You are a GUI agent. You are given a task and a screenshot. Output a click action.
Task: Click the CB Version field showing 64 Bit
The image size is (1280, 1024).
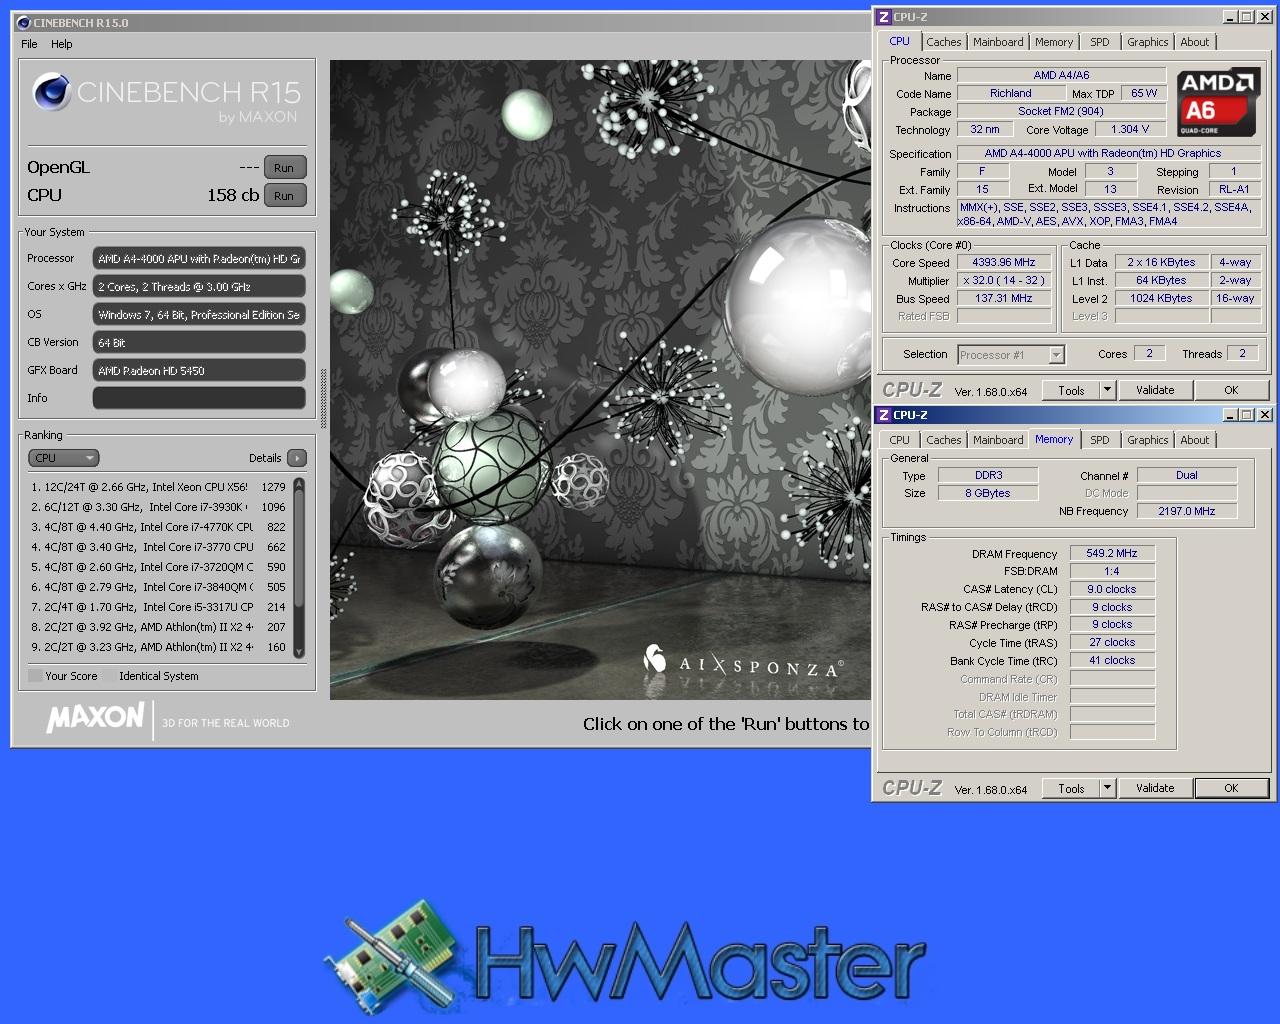coord(199,342)
